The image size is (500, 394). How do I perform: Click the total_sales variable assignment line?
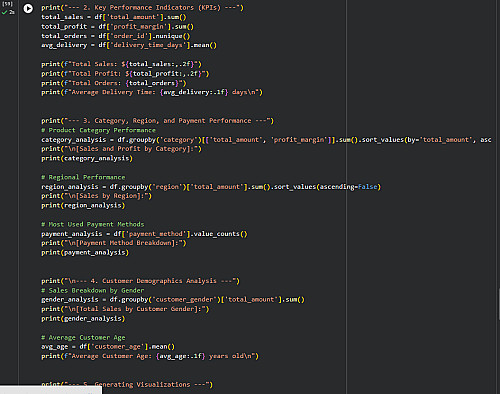[114, 17]
